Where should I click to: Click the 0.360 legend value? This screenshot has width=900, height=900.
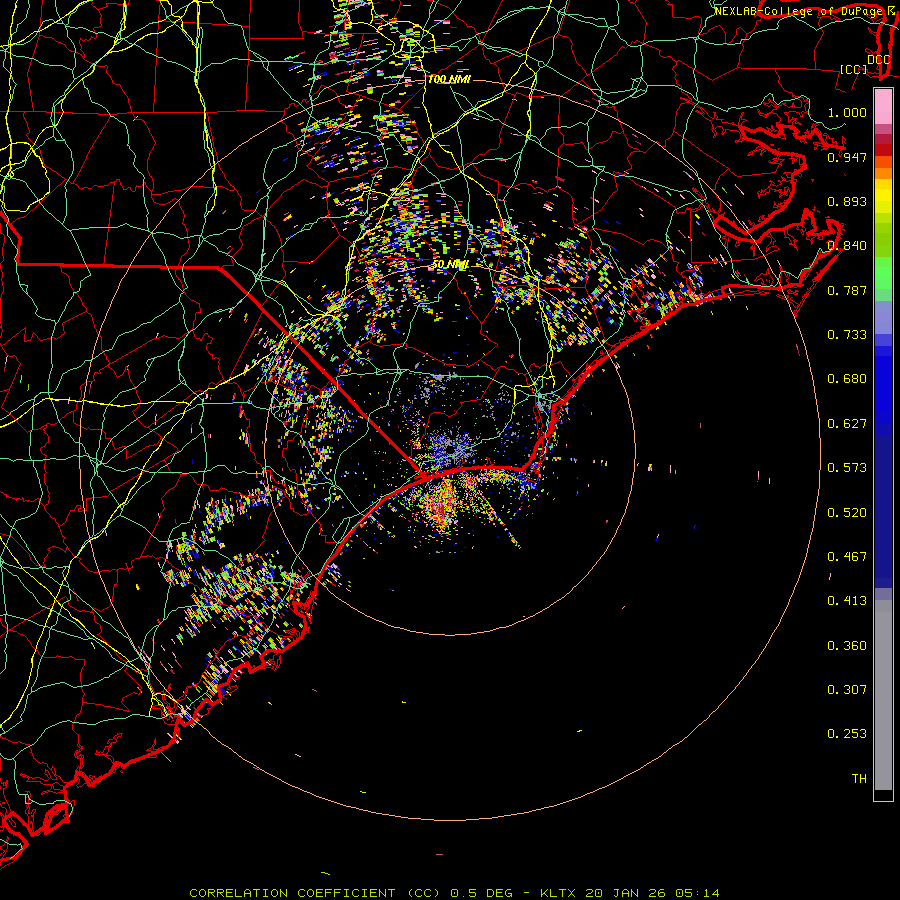[x=847, y=645]
